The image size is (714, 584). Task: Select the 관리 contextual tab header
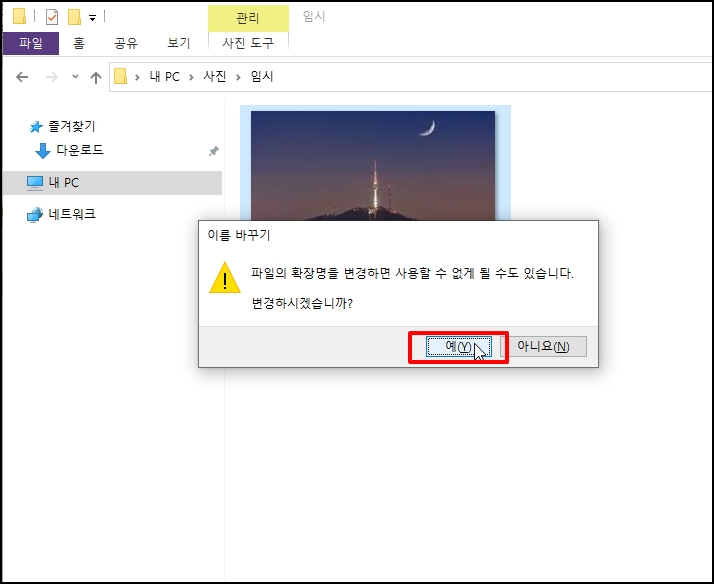248,18
